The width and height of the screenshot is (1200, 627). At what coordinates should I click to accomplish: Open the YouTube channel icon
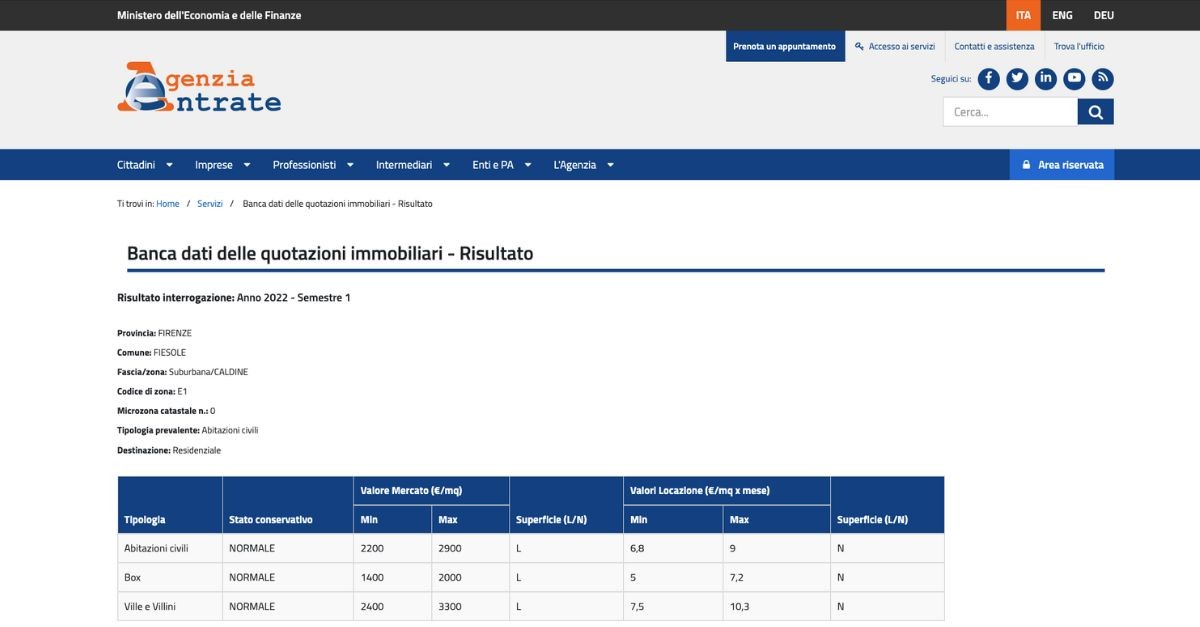1074,79
